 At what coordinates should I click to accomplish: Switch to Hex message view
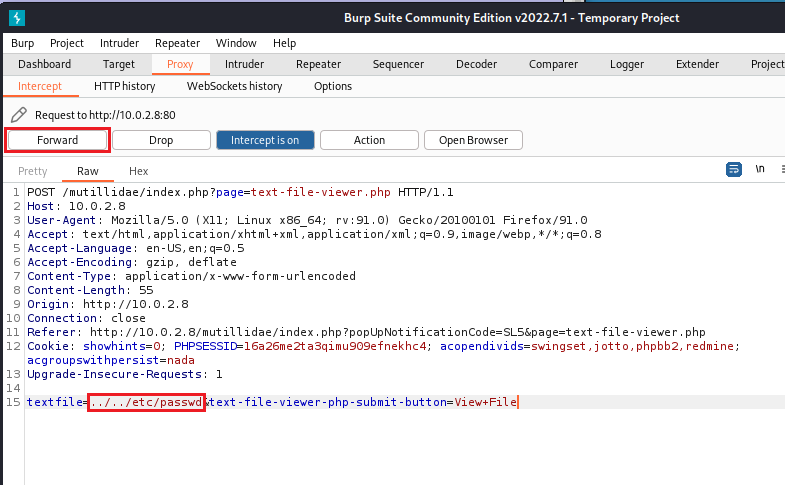139,171
